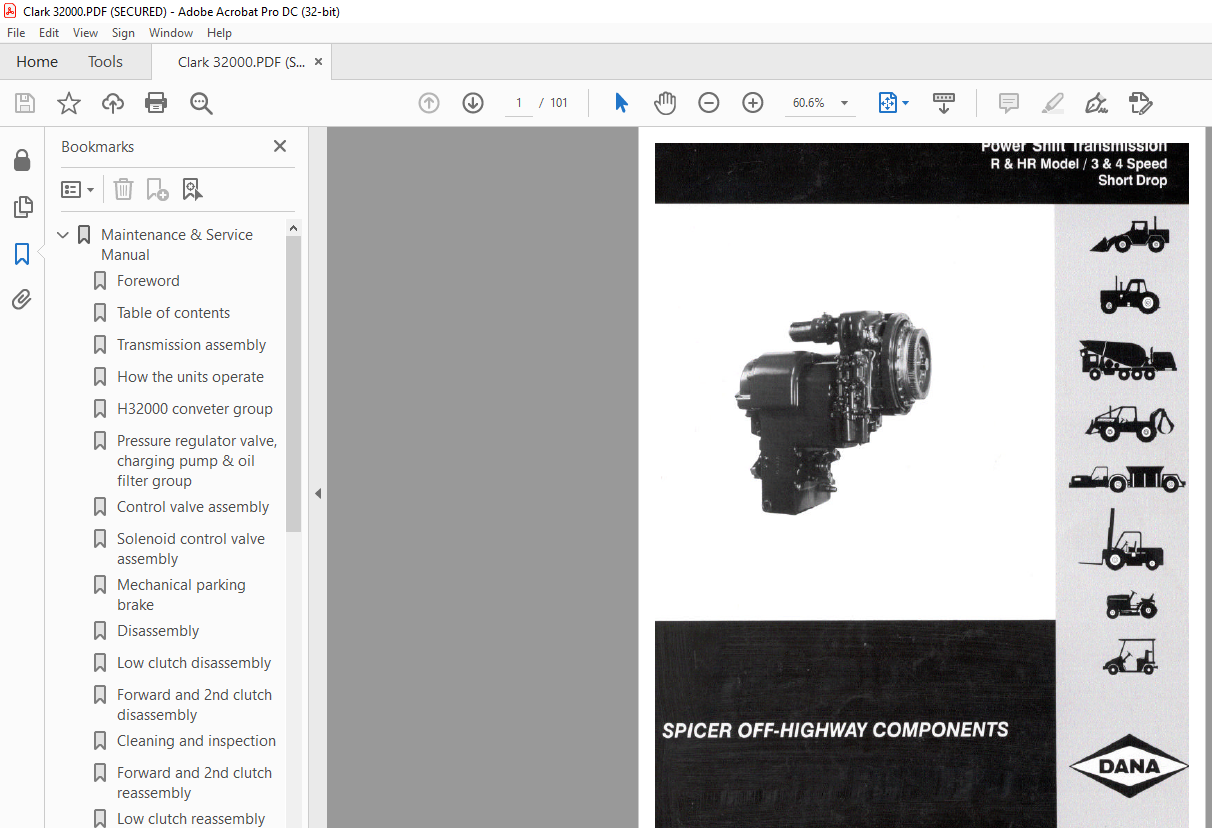1212x828 pixels.
Task: Zoom in with plus button
Action: pyautogui.click(x=753, y=103)
